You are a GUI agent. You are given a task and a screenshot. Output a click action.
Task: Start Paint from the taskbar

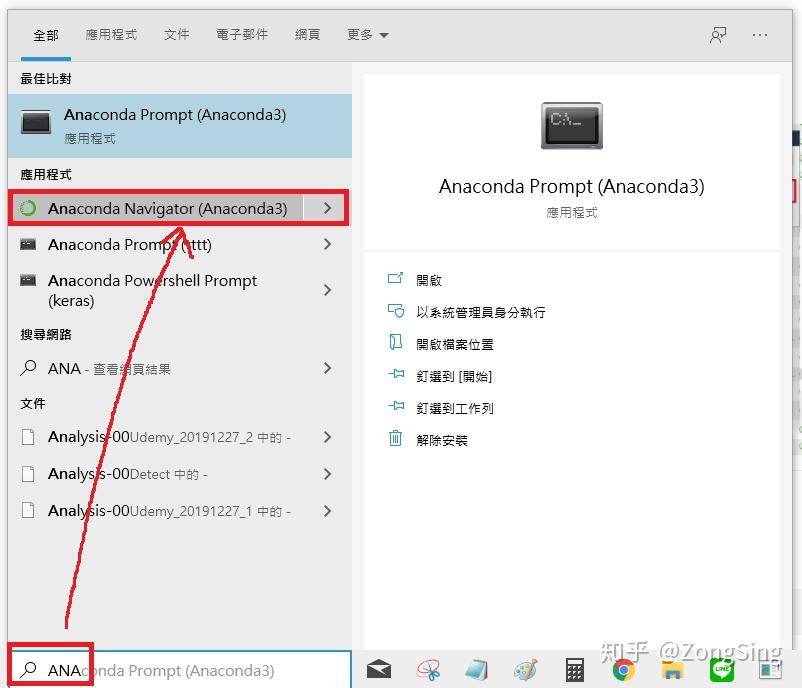[526, 670]
